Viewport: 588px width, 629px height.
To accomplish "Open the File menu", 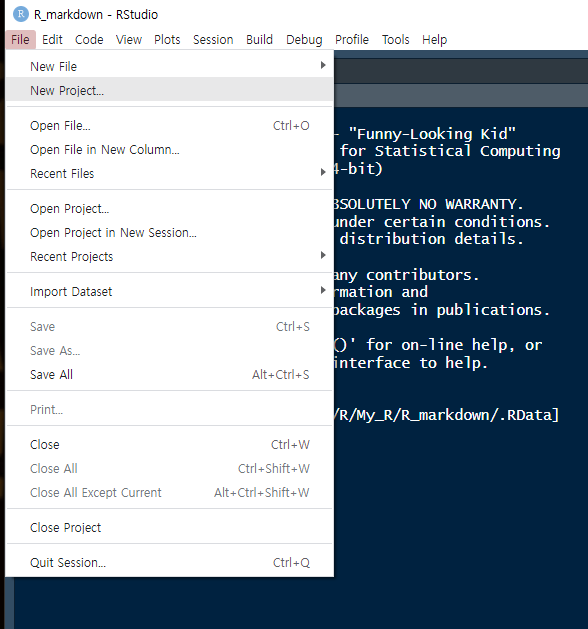I will 20,40.
